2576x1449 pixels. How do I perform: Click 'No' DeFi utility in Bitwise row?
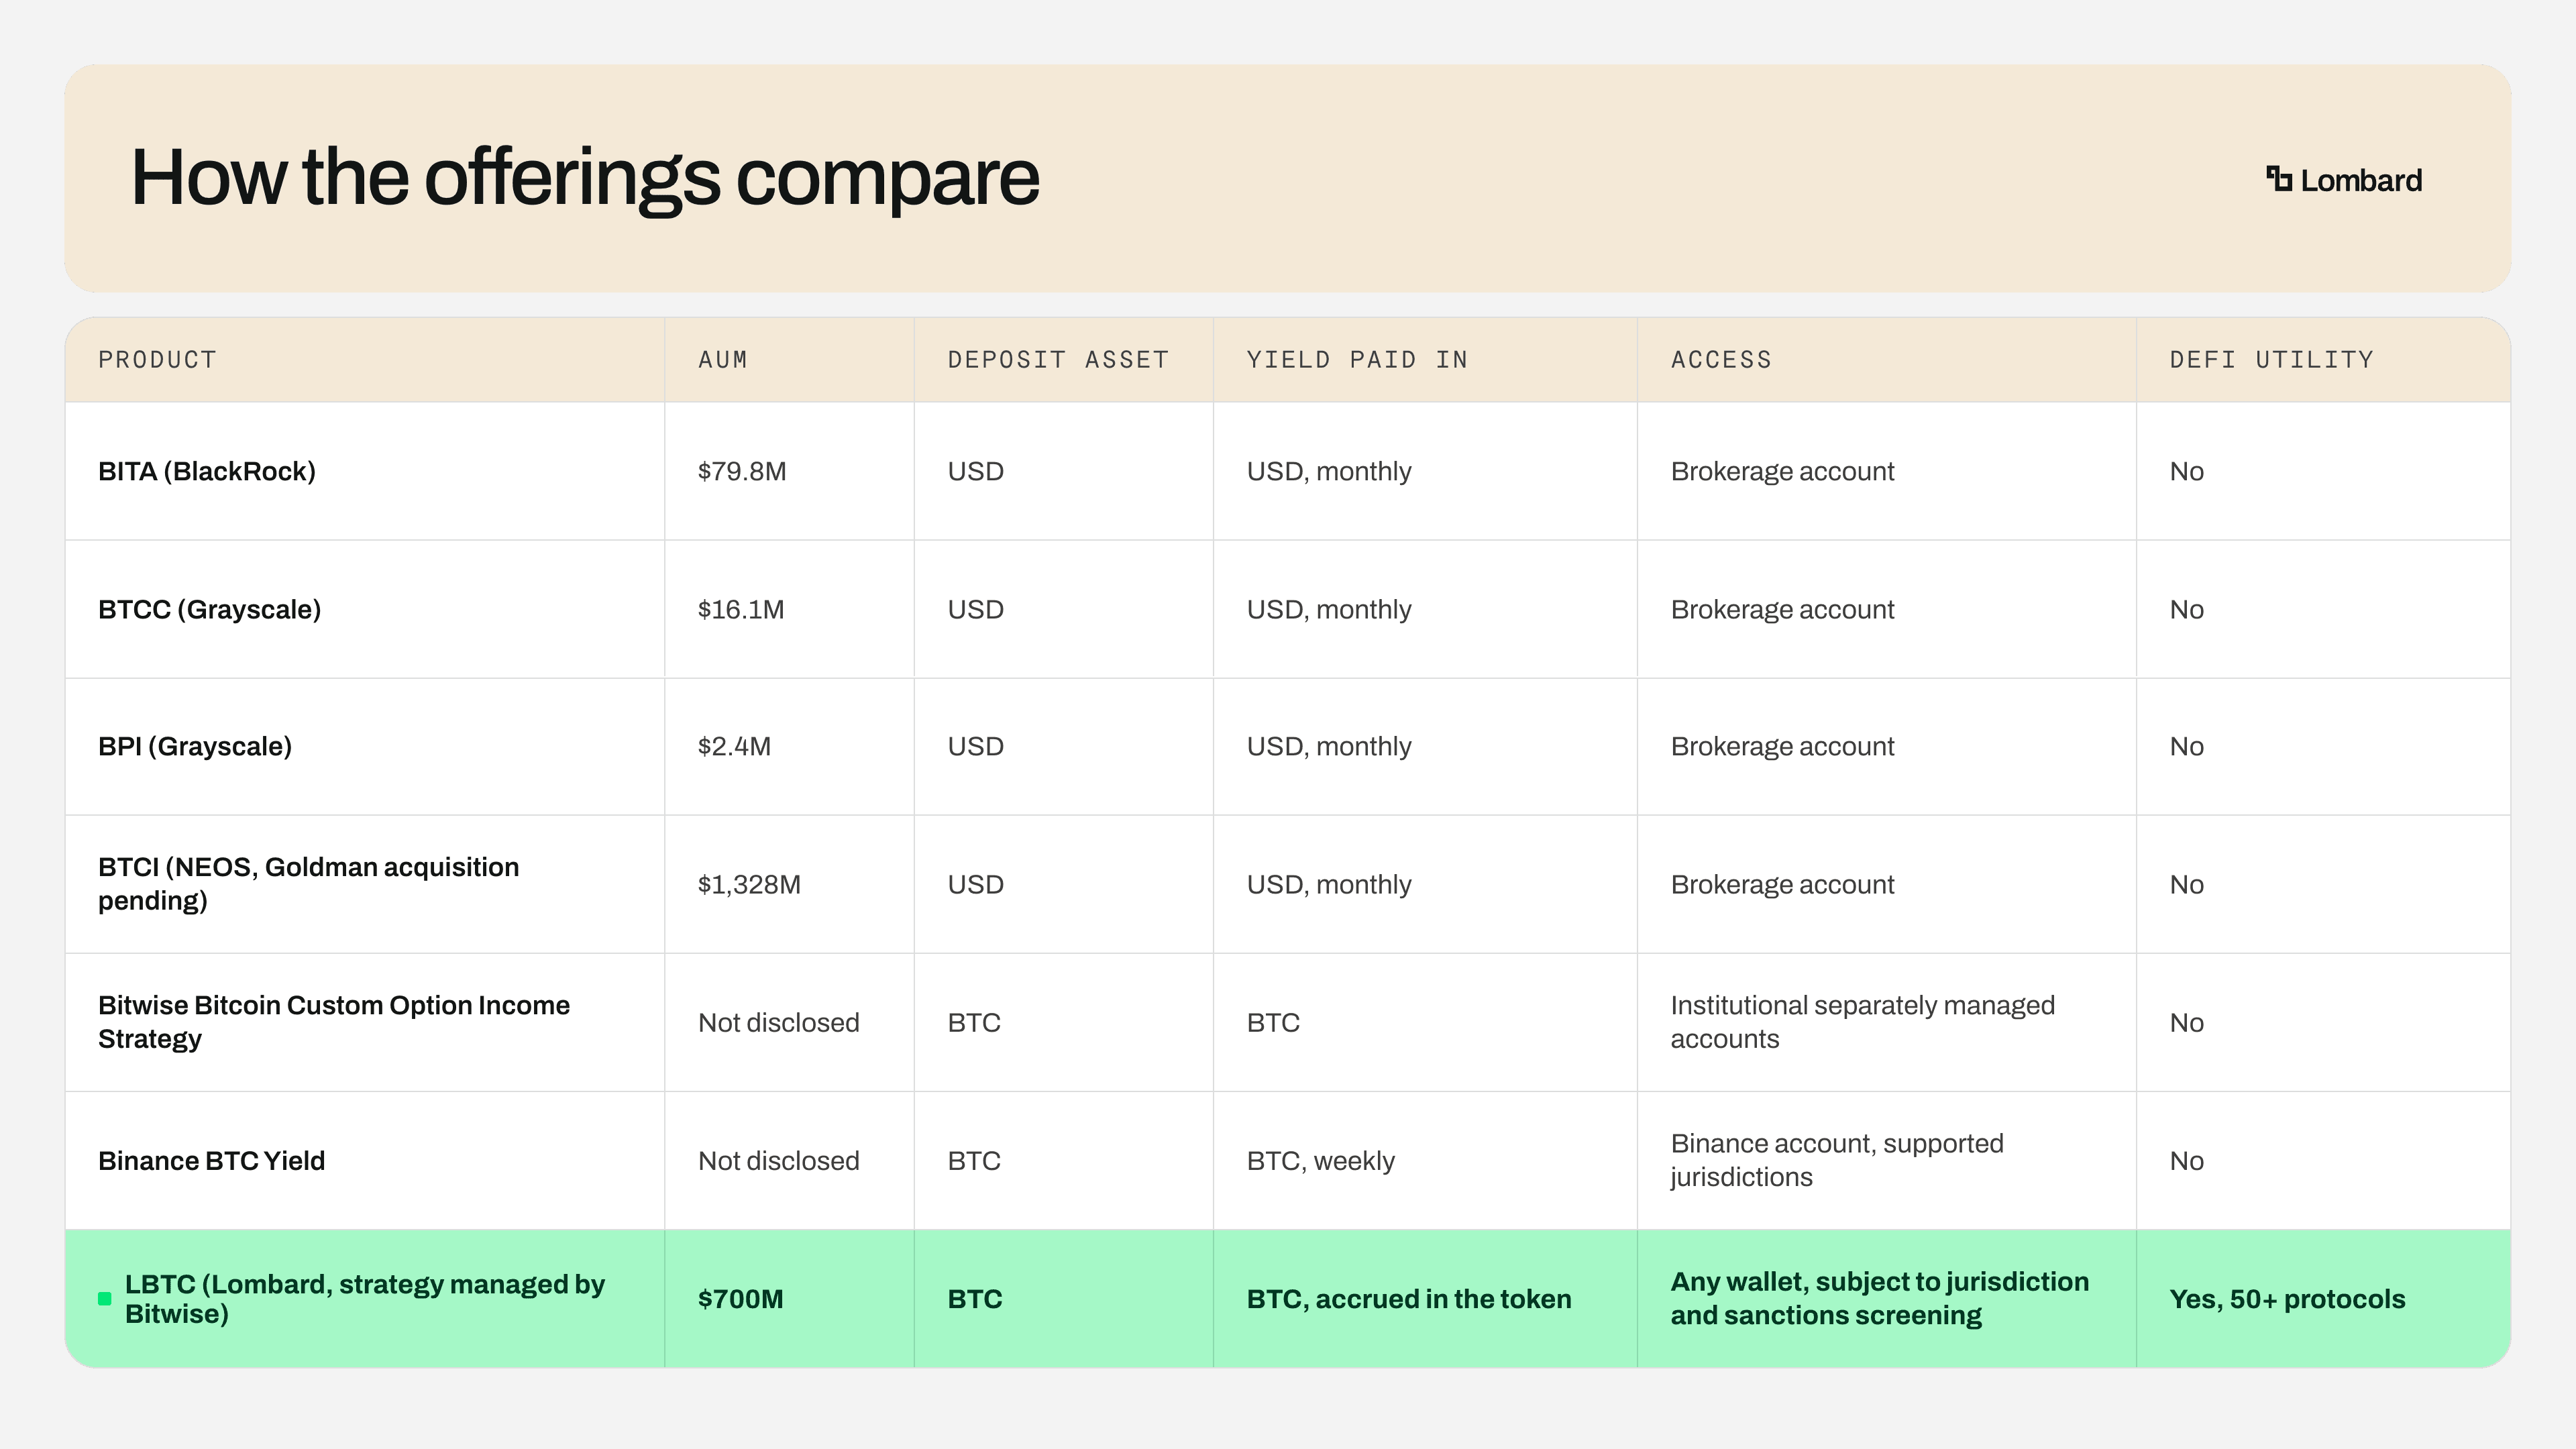[x=2187, y=1022]
